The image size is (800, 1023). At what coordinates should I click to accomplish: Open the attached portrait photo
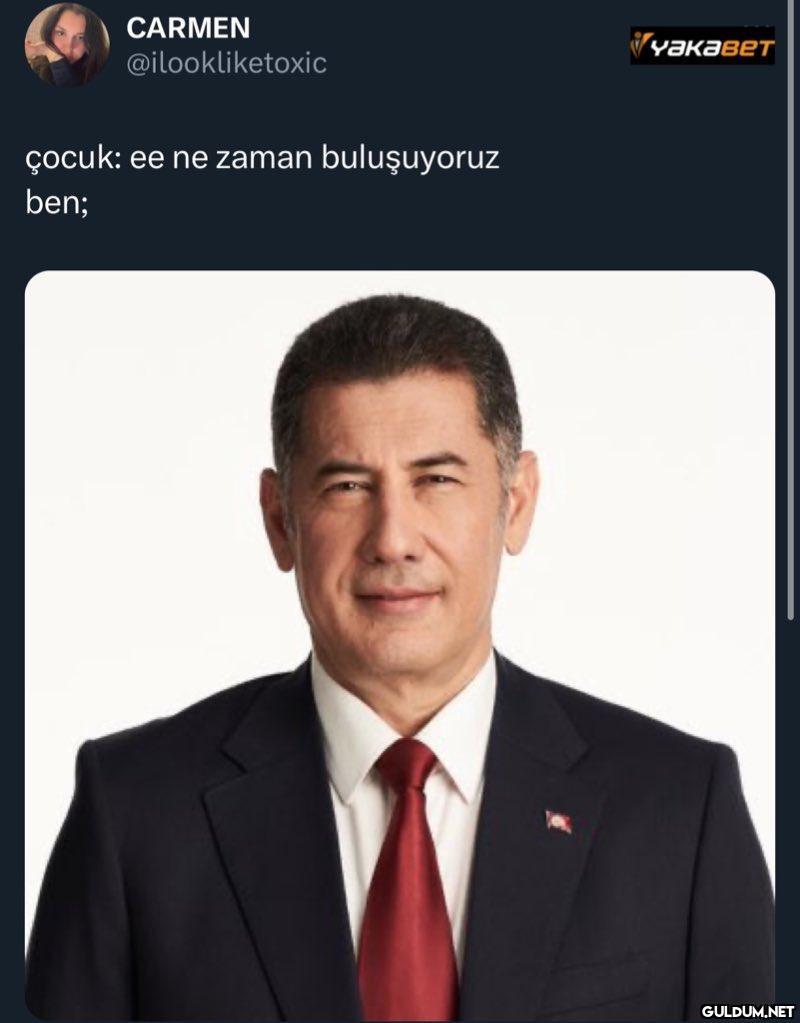point(399,646)
